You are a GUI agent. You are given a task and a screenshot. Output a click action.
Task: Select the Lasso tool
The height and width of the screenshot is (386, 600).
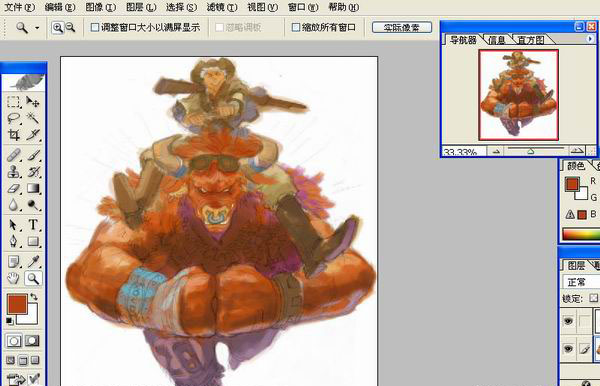pos(13,118)
